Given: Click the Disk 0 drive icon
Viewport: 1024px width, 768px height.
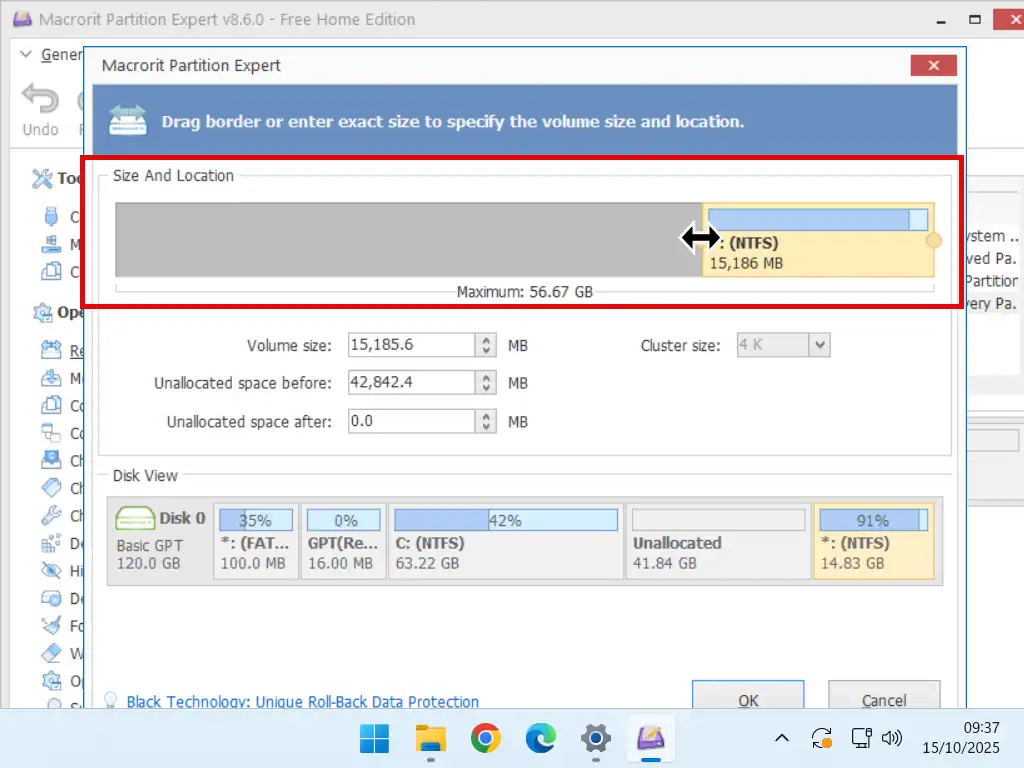Looking at the screenshot, I should coord(134,518).
